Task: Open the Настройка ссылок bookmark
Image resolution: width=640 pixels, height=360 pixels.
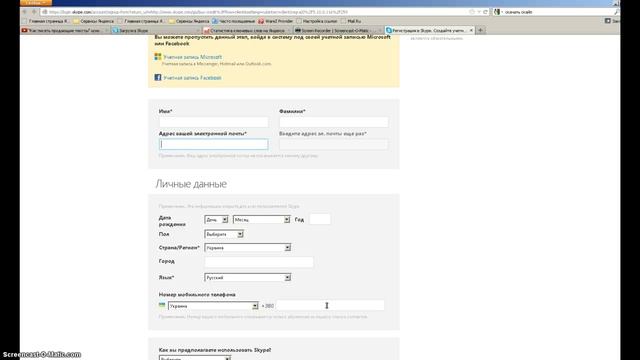Action: click(317, 21)
